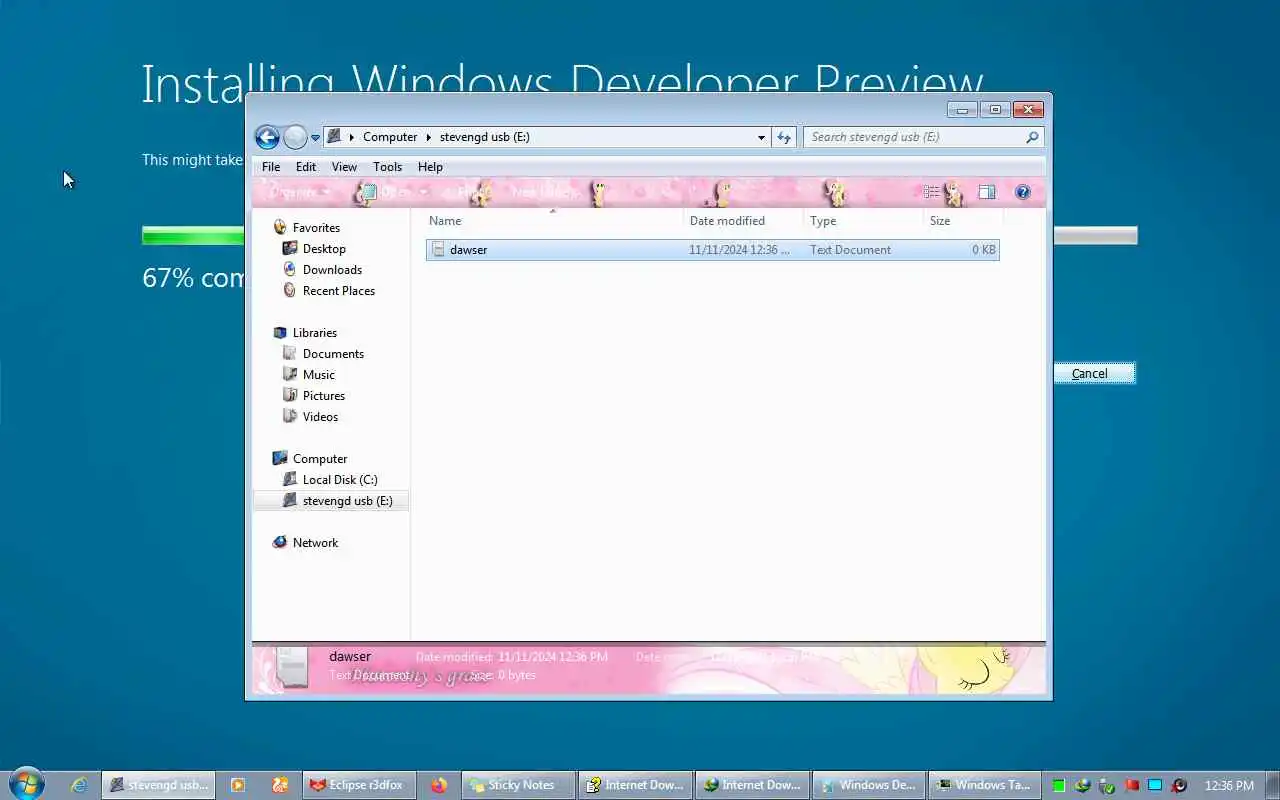The image size is (1280, 800).
Task: Open the File menu
Action: pos(271,167)
